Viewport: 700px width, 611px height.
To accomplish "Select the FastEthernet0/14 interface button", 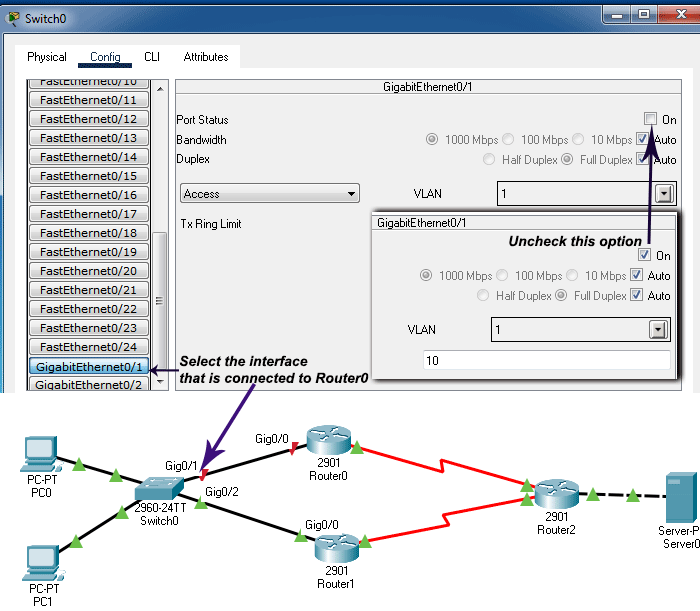I will (89, 157).
